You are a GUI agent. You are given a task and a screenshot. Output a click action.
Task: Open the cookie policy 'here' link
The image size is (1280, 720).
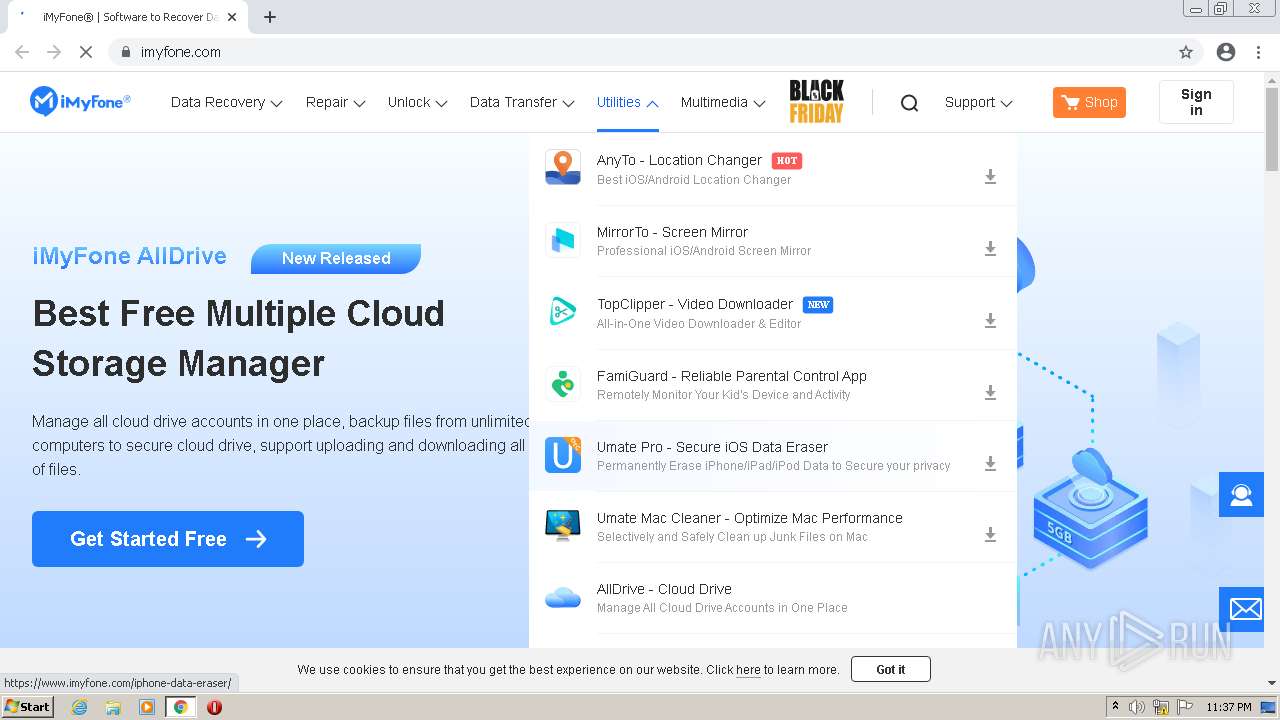(748, 670)
